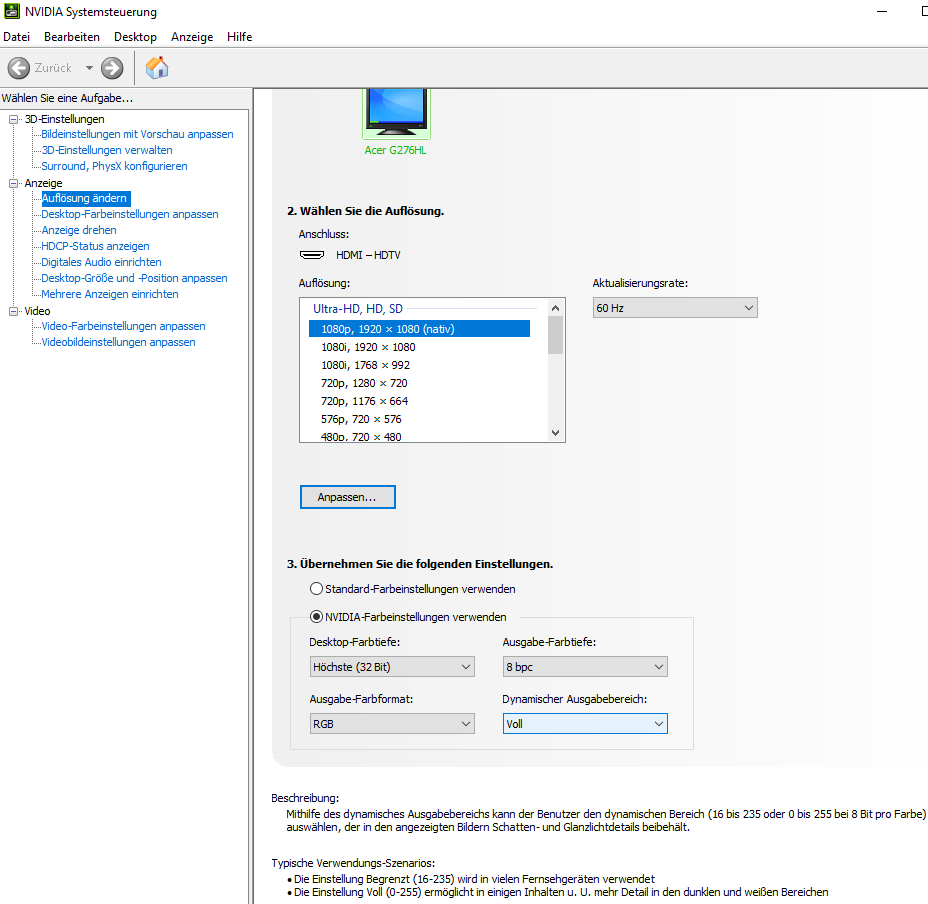Open Anzeige drehen
Viewport: 928px width, 904px height.
click(x=79, y=230)
